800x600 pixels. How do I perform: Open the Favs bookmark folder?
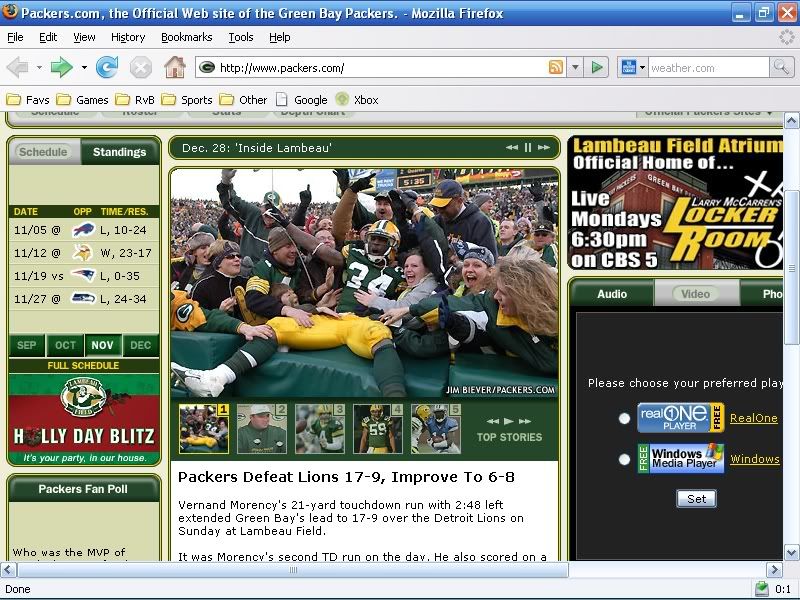[x=28, y=99]
